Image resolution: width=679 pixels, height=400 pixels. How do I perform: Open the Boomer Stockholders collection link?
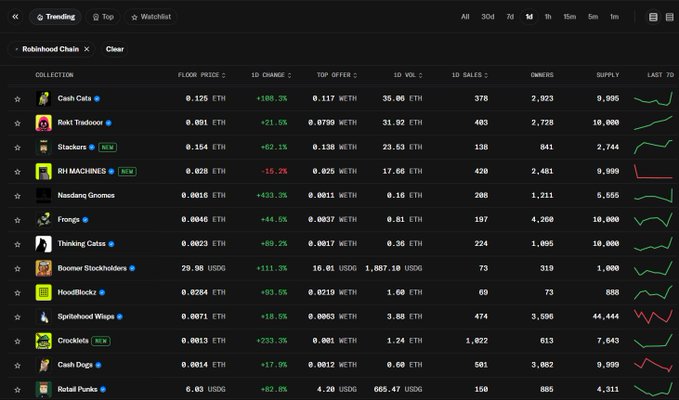pos(92,268)
